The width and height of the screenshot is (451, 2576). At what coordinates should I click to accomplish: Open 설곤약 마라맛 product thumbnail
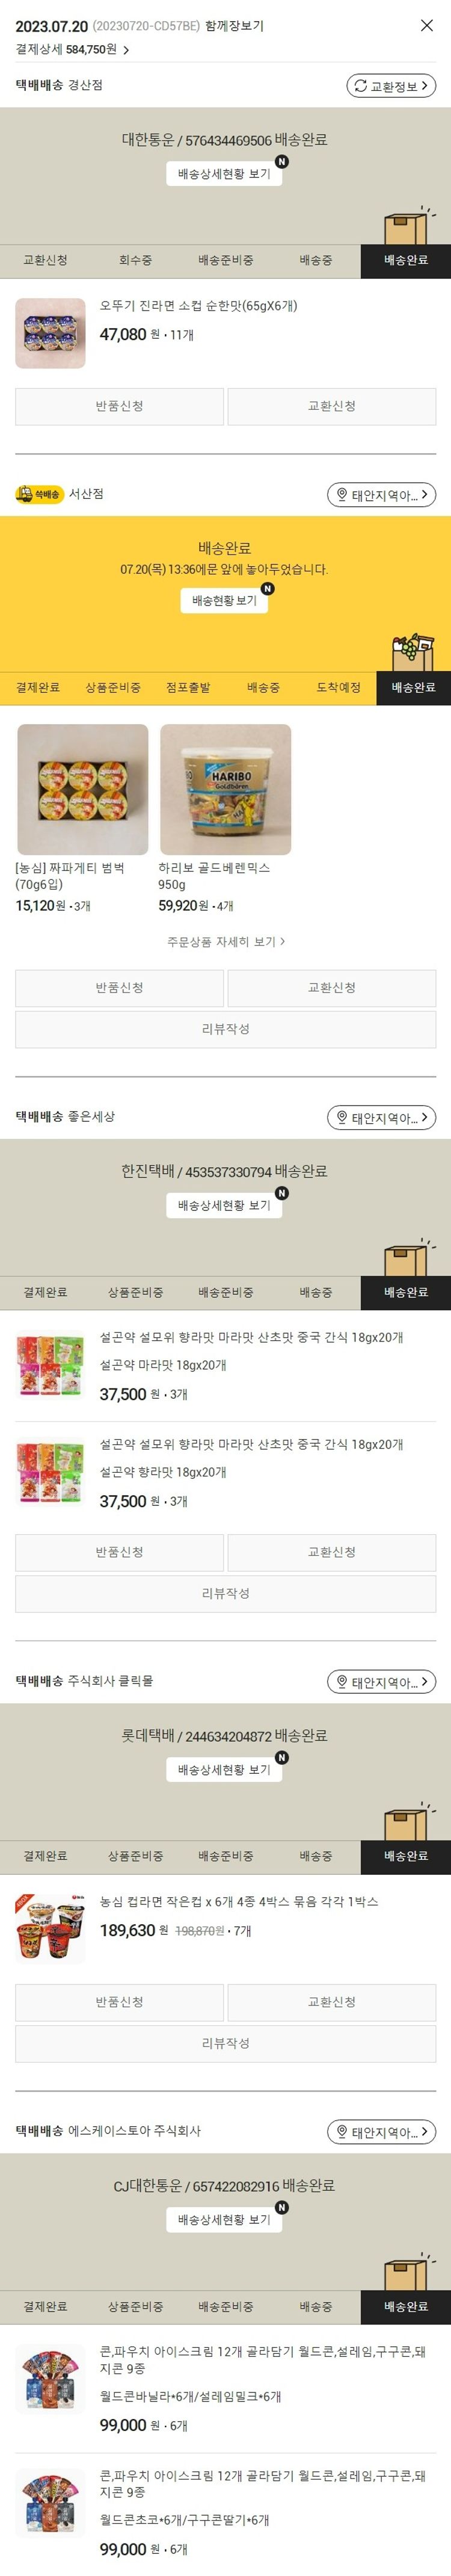click(x=50, y=1366)
